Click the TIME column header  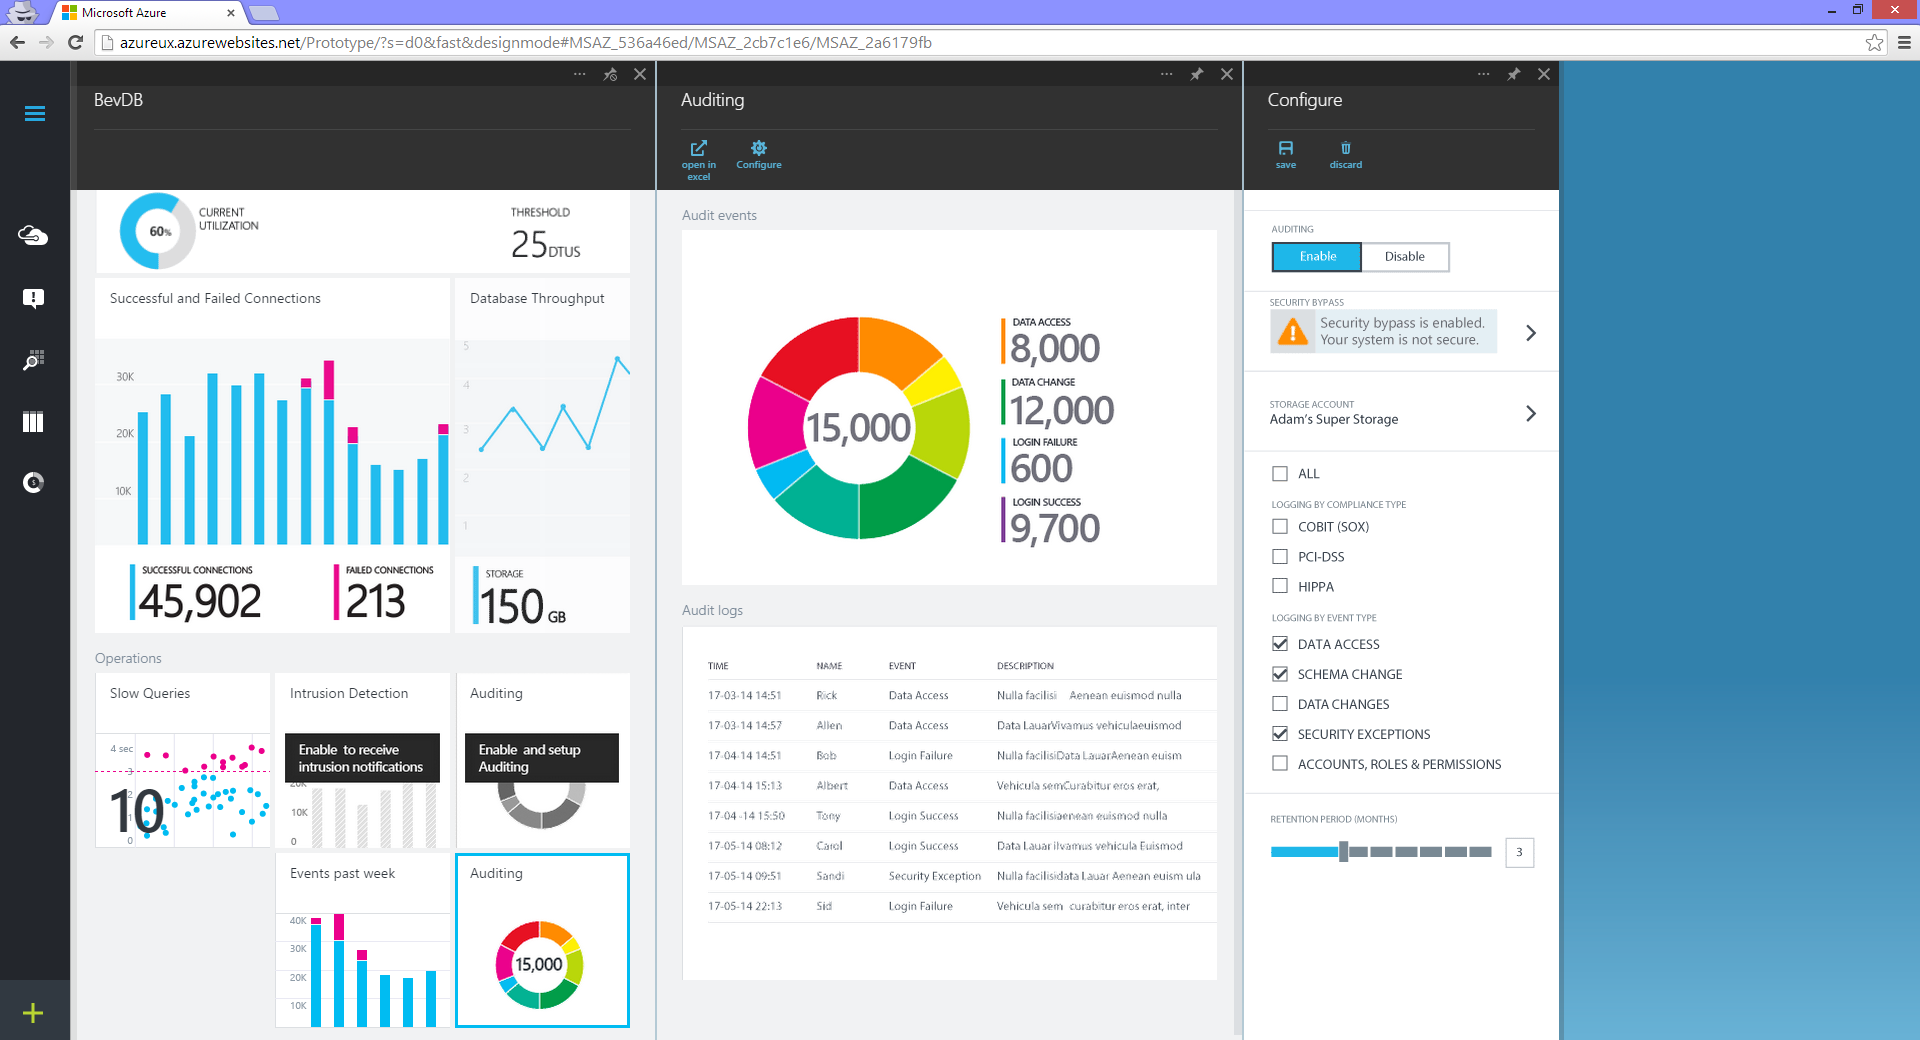click(718, 666)
